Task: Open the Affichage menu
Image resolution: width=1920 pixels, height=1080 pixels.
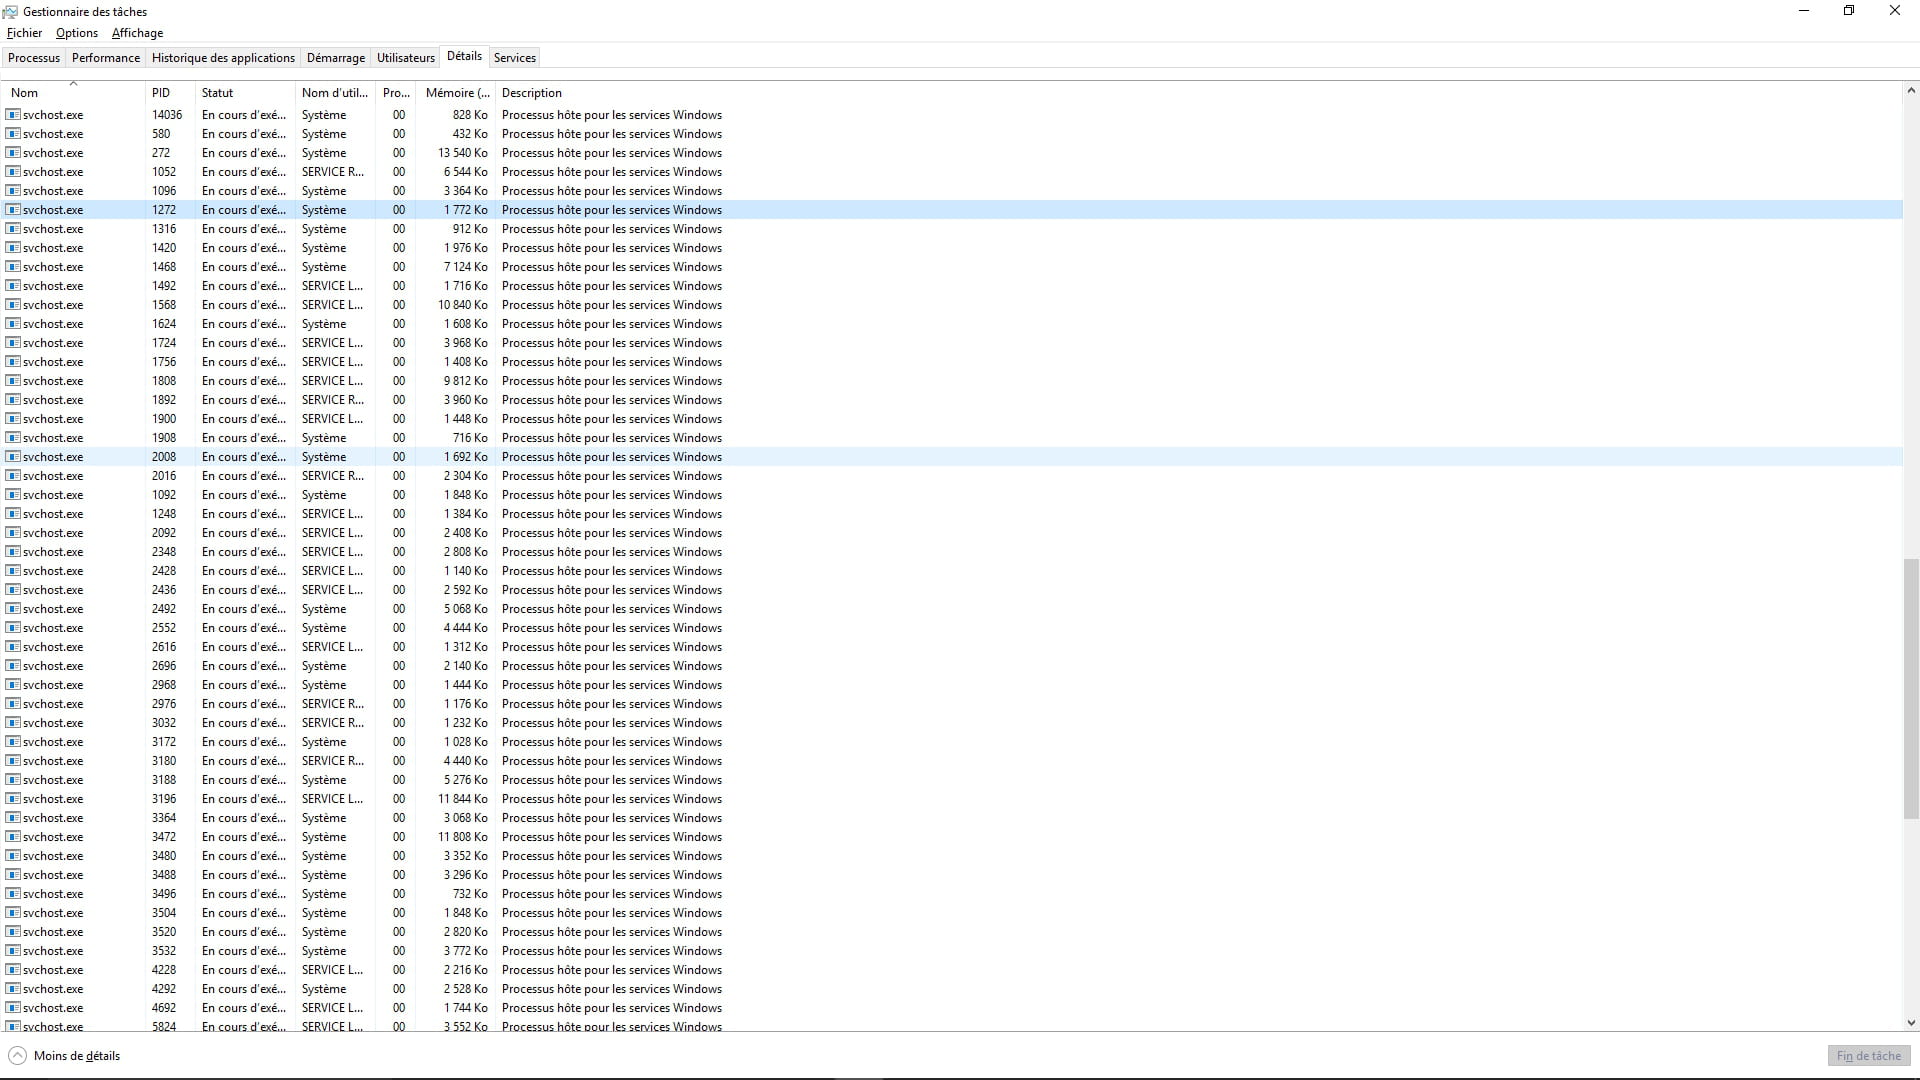Action: click(137, 33)
